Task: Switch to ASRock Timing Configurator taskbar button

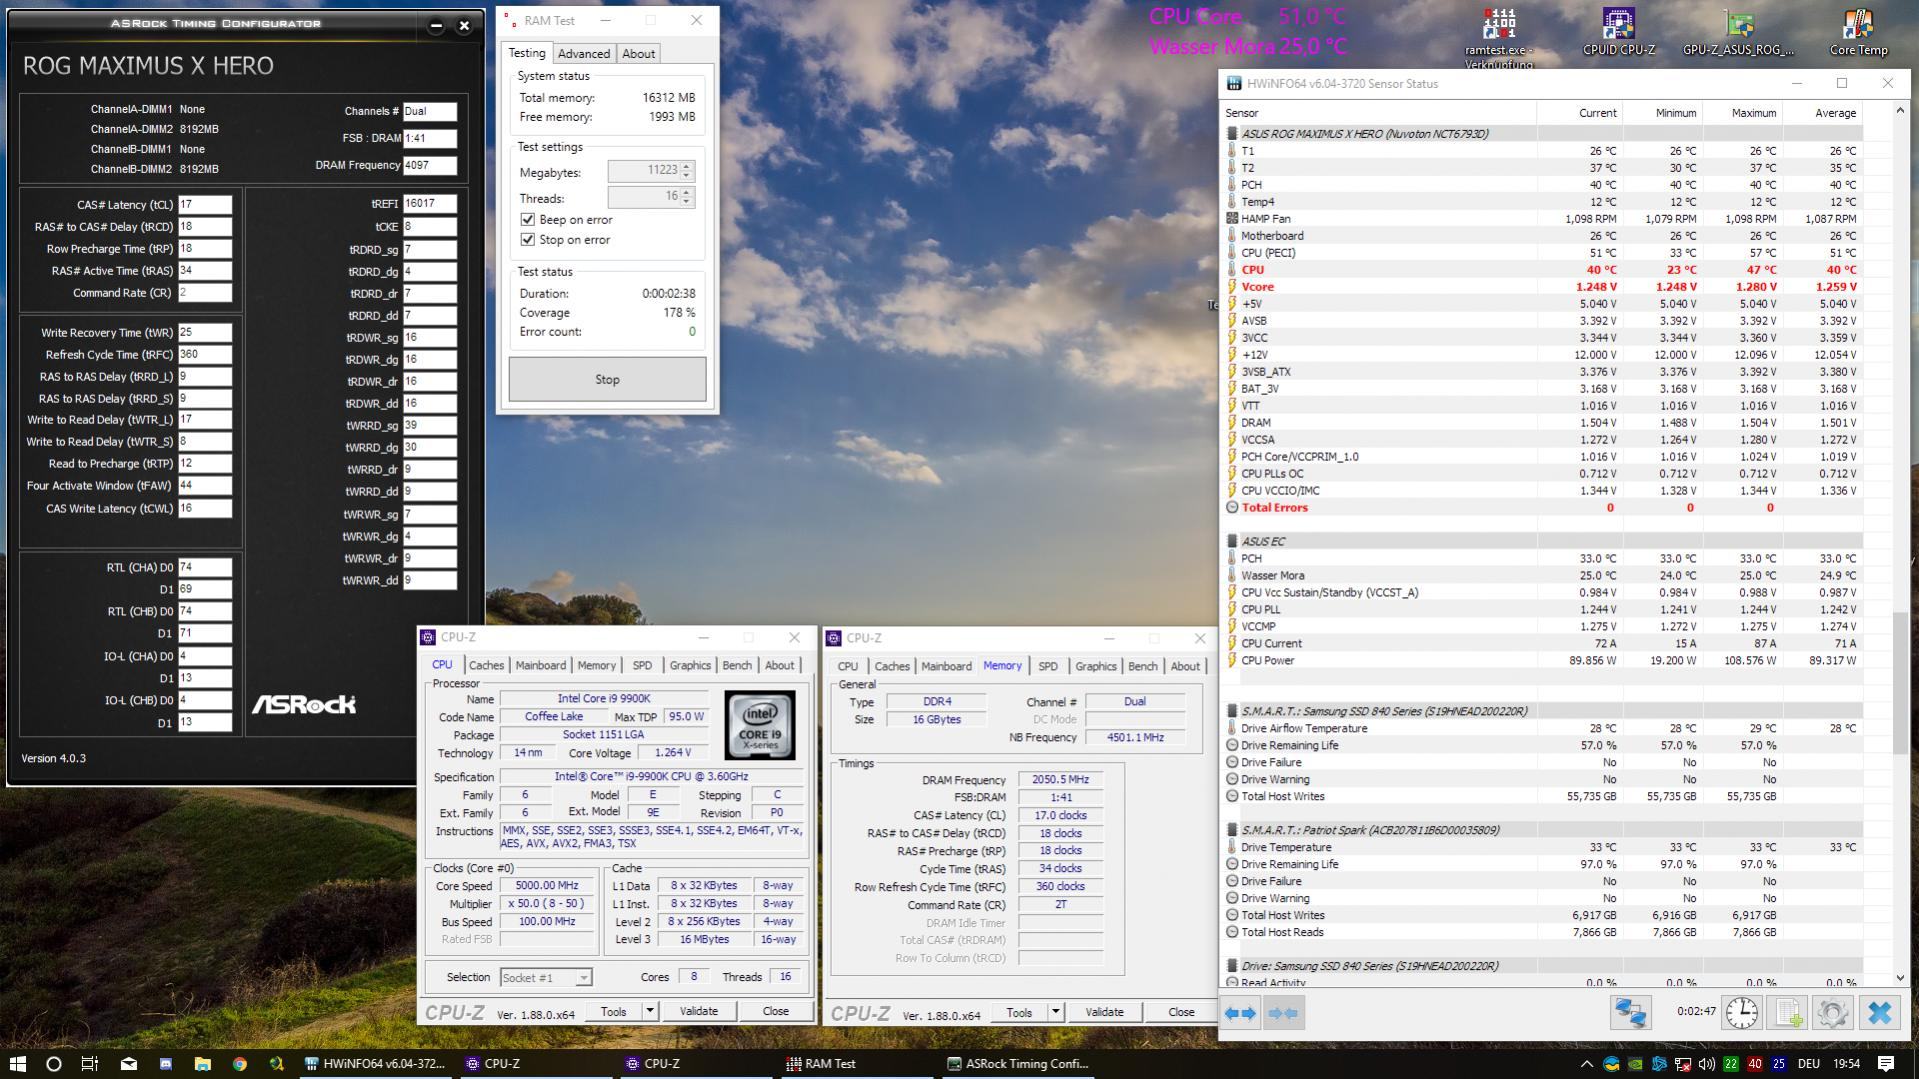Action: click(x=1017, y=1063)
